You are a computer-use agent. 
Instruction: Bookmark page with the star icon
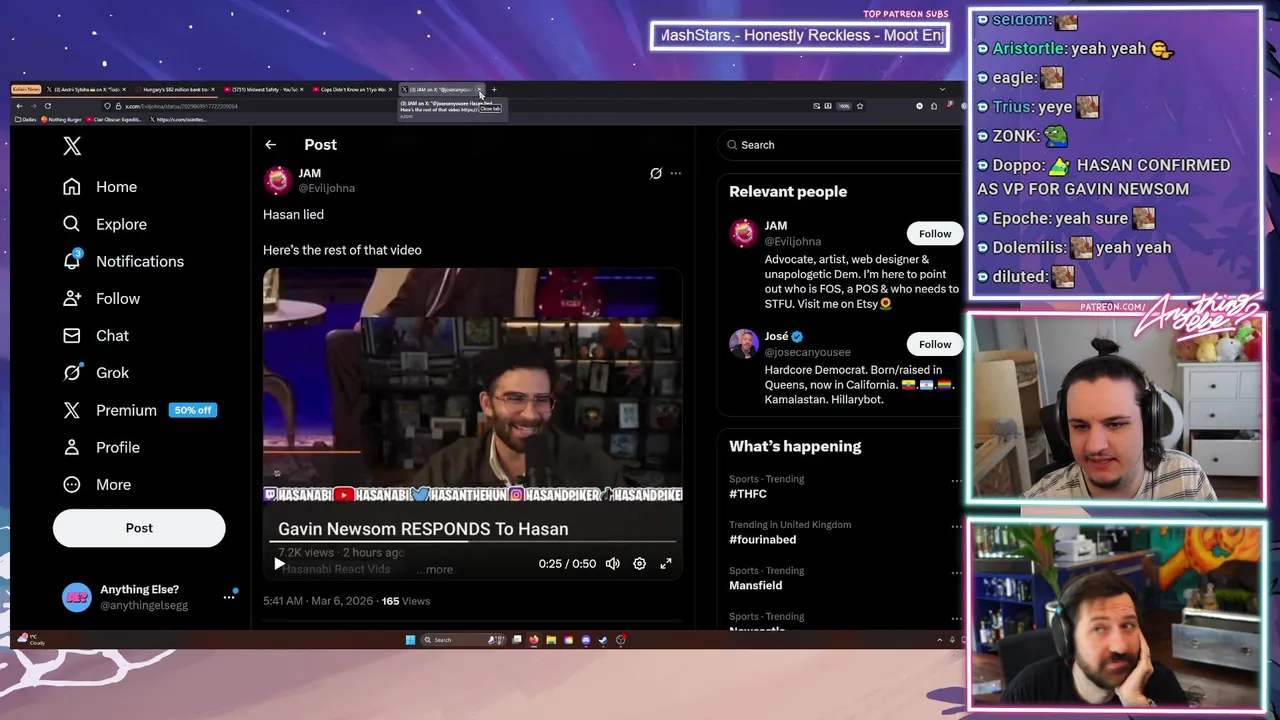859,106
